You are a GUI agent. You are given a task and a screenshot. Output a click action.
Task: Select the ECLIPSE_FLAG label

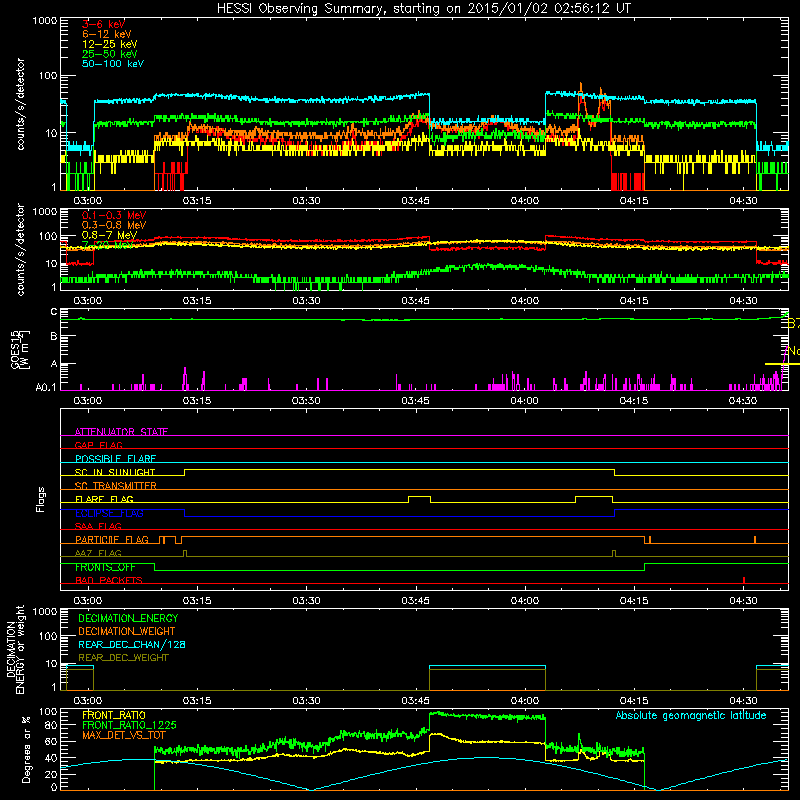[109, 513]
